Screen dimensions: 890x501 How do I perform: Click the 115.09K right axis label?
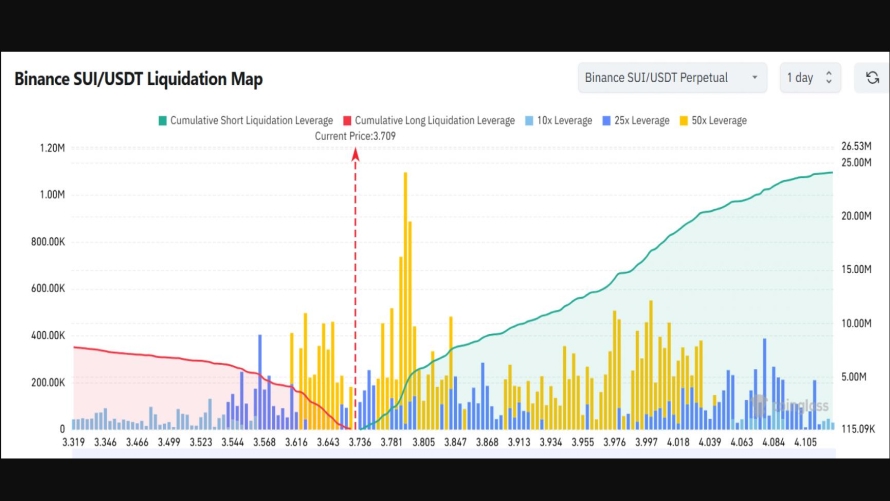(x=858, y=429)
